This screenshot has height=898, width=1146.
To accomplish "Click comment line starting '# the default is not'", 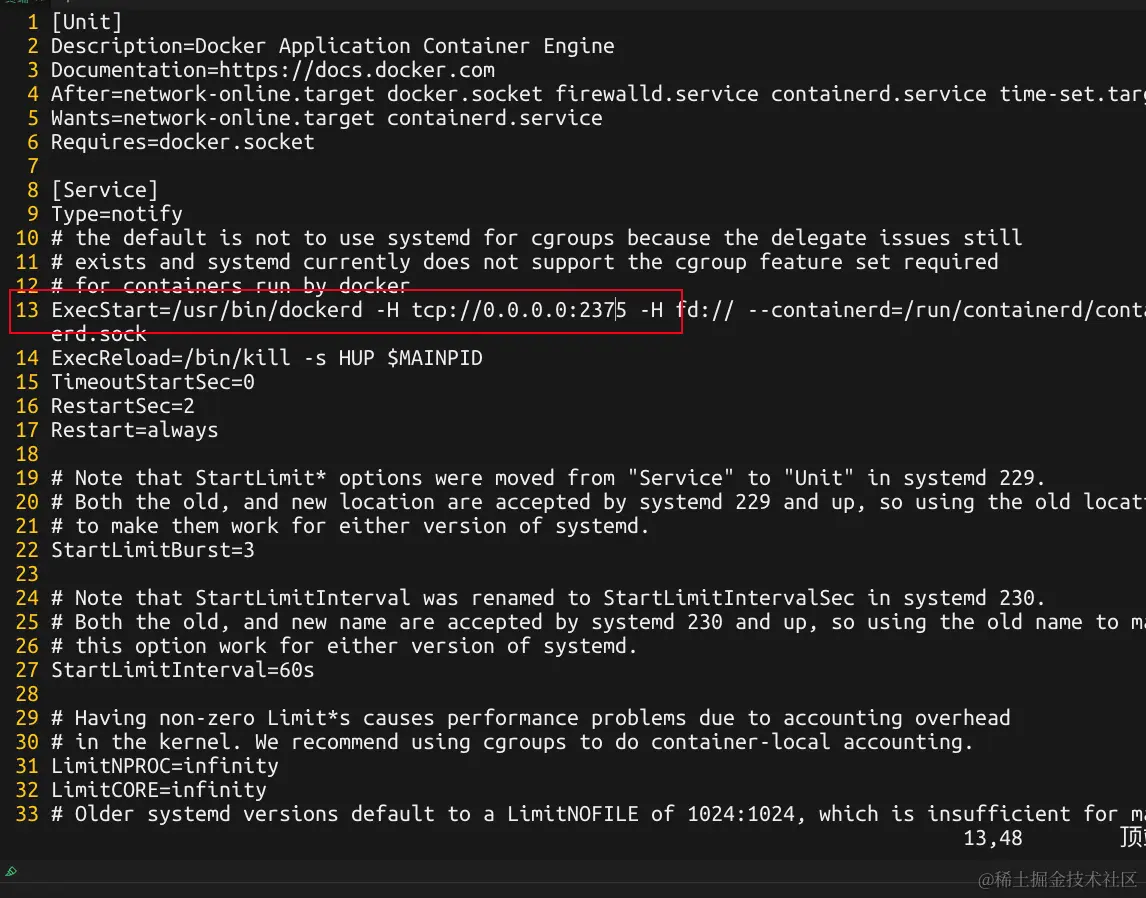I will [536, 238].
